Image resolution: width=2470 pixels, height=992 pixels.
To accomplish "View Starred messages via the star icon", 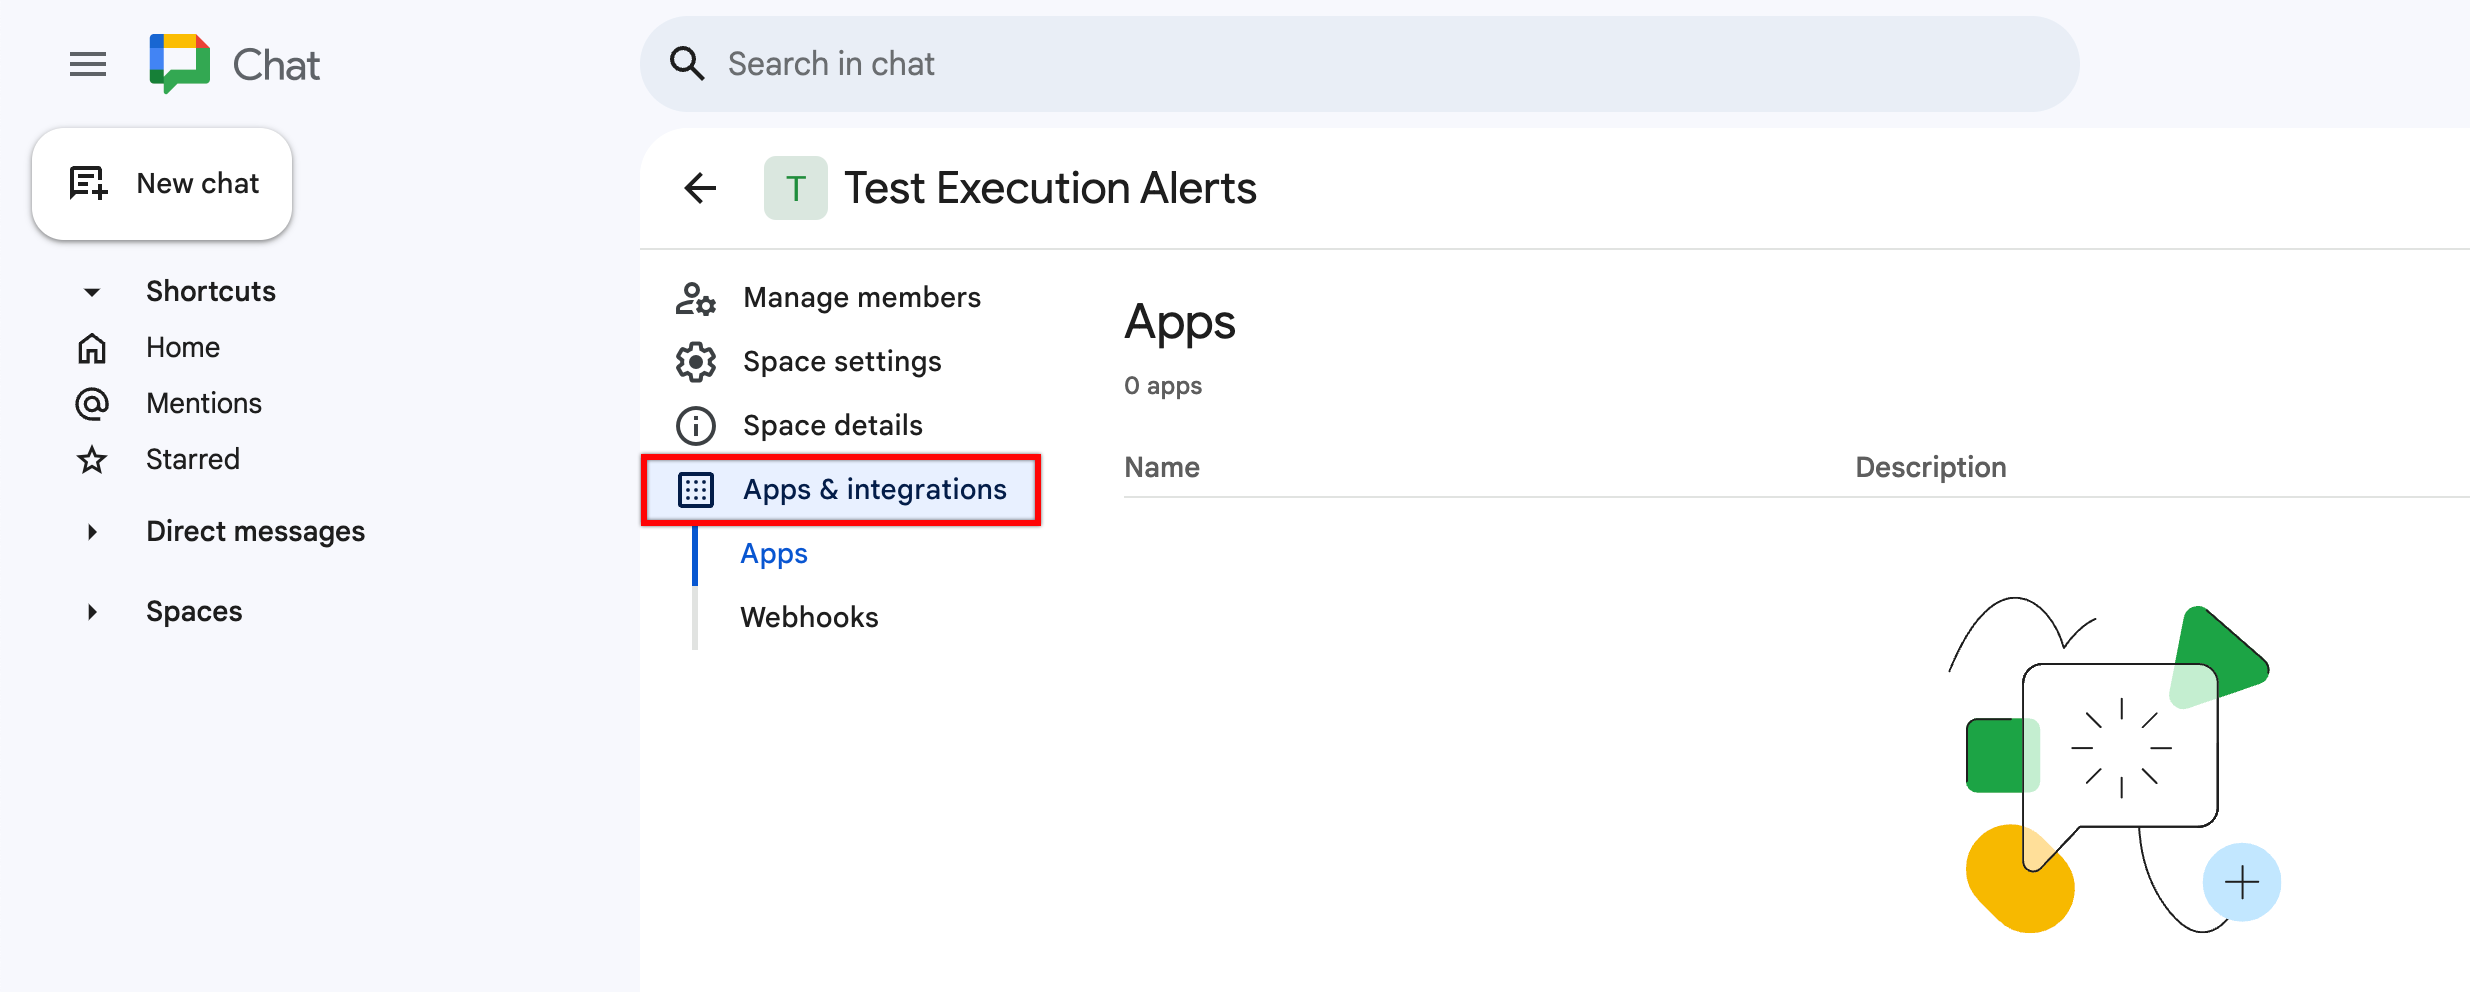I will (91, 459).
